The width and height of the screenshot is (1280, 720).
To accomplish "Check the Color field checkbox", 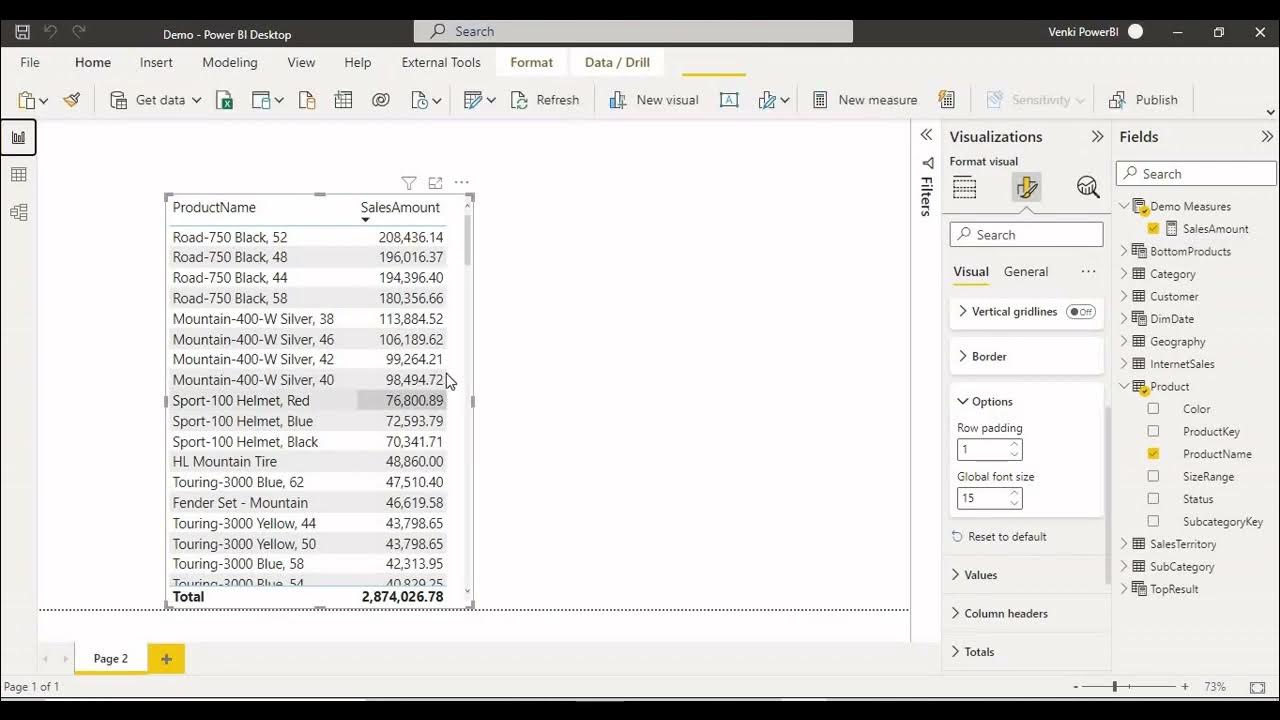I will [x=1154, y=409].
